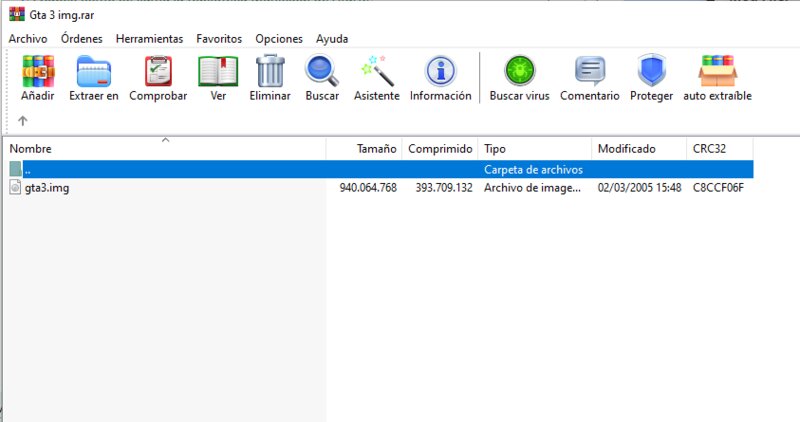The image size is (800, 422).
Task: Sort by the Tamaño column header
Action: (x=364, y=148)
